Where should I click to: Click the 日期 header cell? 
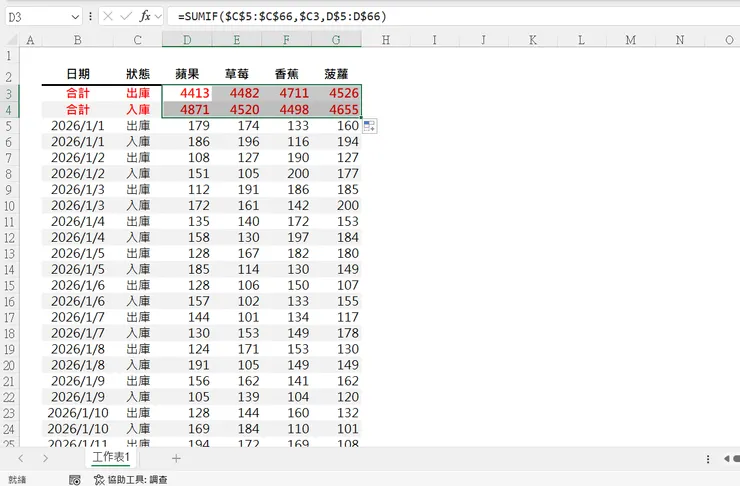[x=78, y=74]
